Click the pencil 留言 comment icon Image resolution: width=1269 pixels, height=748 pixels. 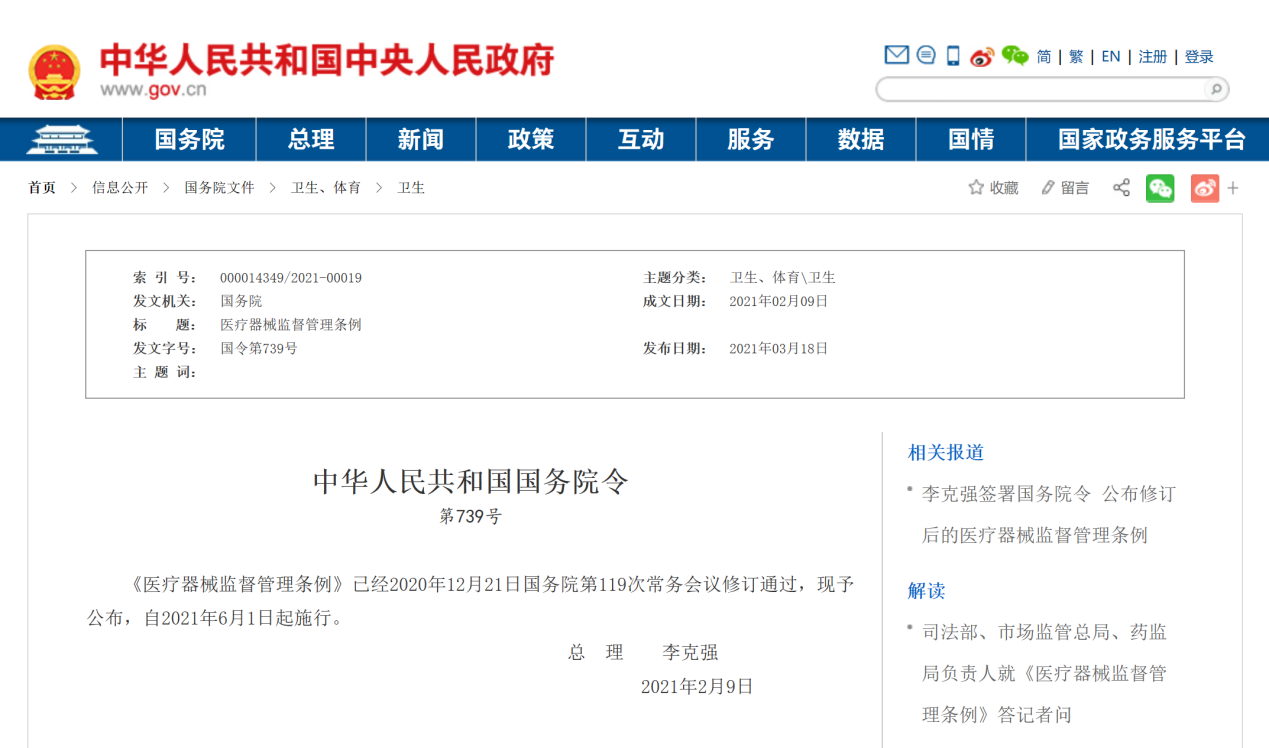(1048, 188)
